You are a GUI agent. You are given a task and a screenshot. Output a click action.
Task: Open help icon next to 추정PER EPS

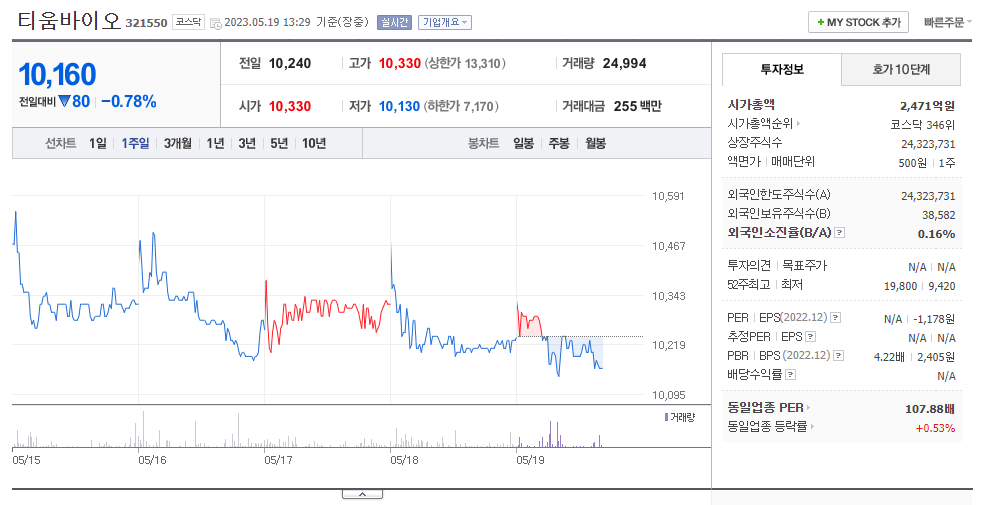tap(811, 337)
